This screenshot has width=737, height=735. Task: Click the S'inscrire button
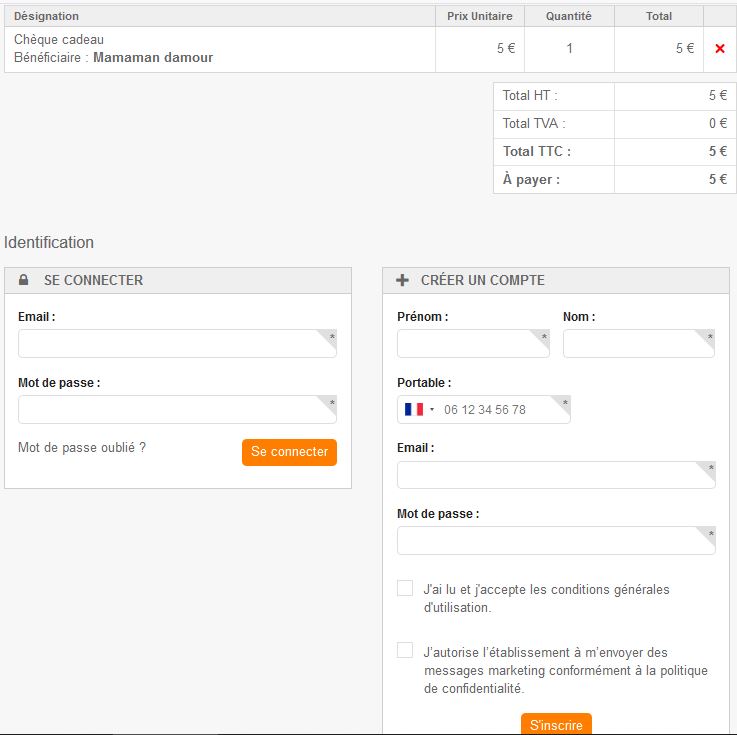(x=556, y=724)
